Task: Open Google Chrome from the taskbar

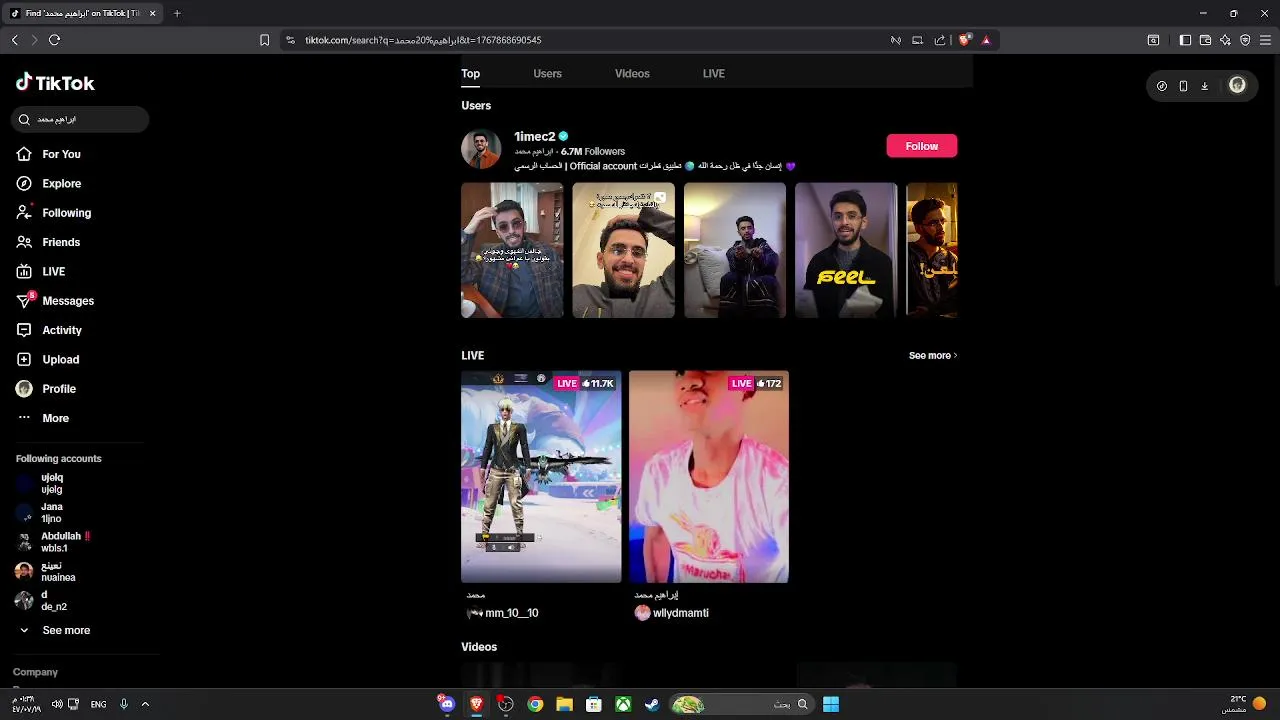Action: (x=535, y=704)
